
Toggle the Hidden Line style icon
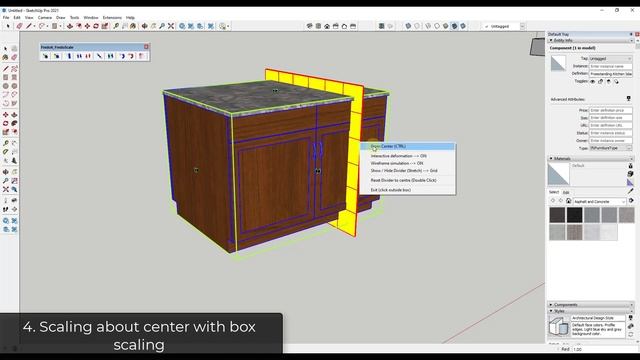(x=437, y=26)
